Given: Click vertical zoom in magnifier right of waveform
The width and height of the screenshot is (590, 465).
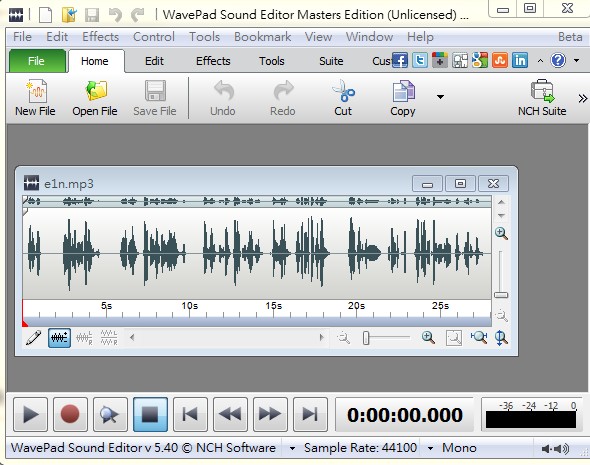Looking at the screenshot, I should point(501,233).
